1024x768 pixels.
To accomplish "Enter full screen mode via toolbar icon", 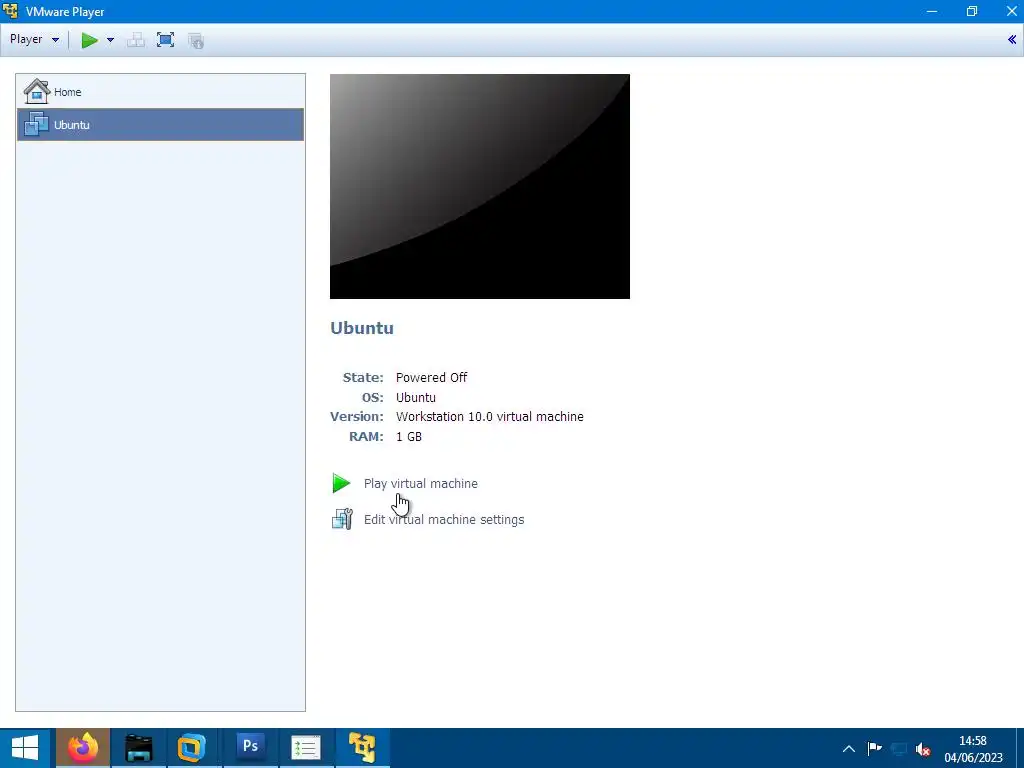I will 165,40.
